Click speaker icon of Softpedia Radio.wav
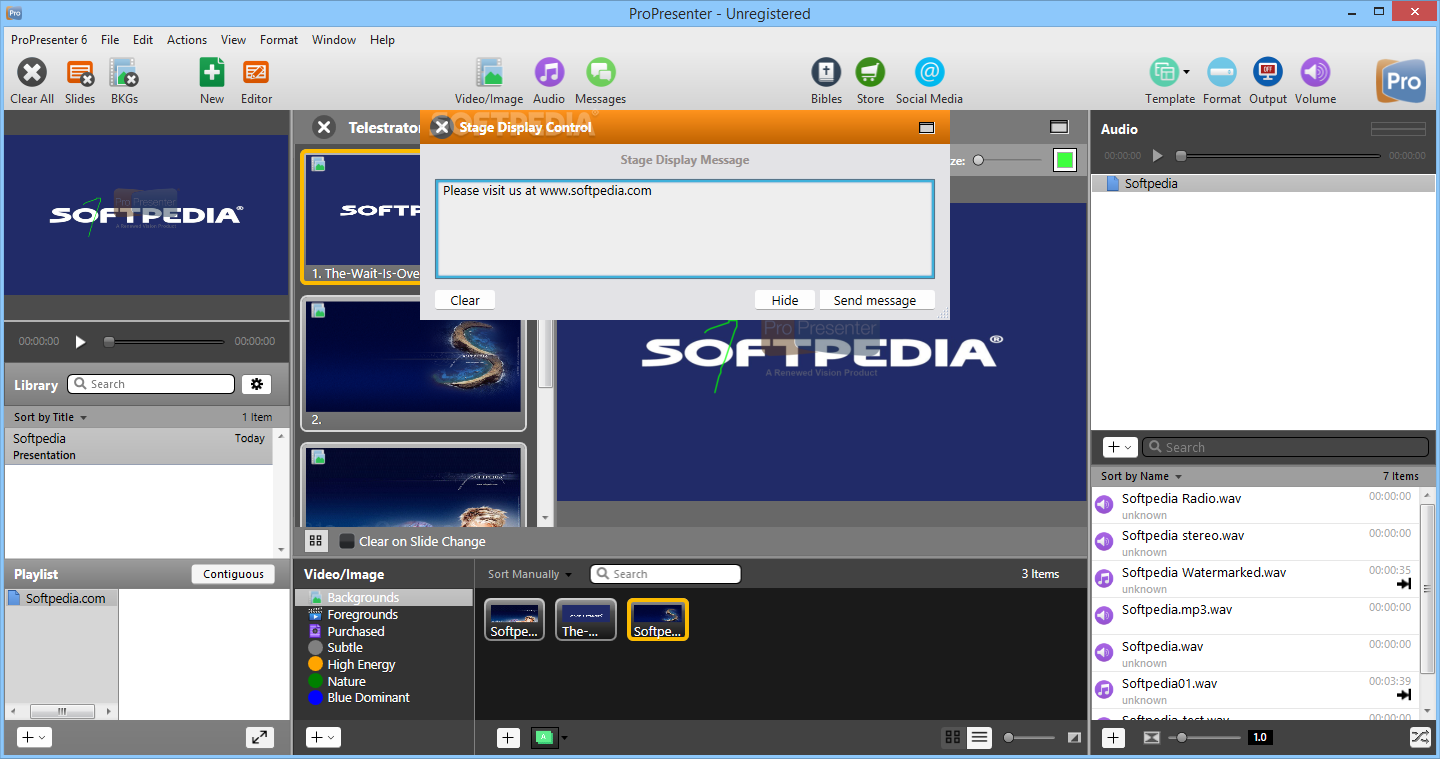Viewport: 1440px width, 759px height. (1104, 505)
